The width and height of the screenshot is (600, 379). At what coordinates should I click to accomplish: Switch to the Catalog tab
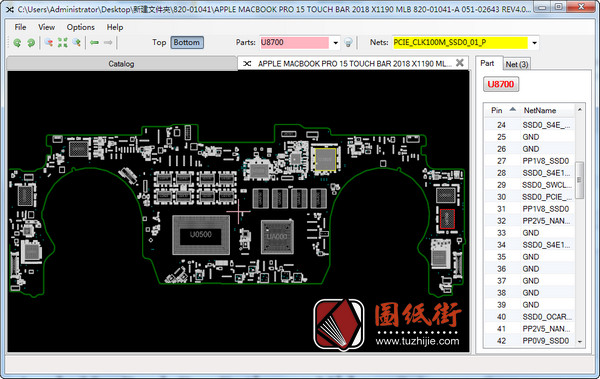tap(121, 64)
